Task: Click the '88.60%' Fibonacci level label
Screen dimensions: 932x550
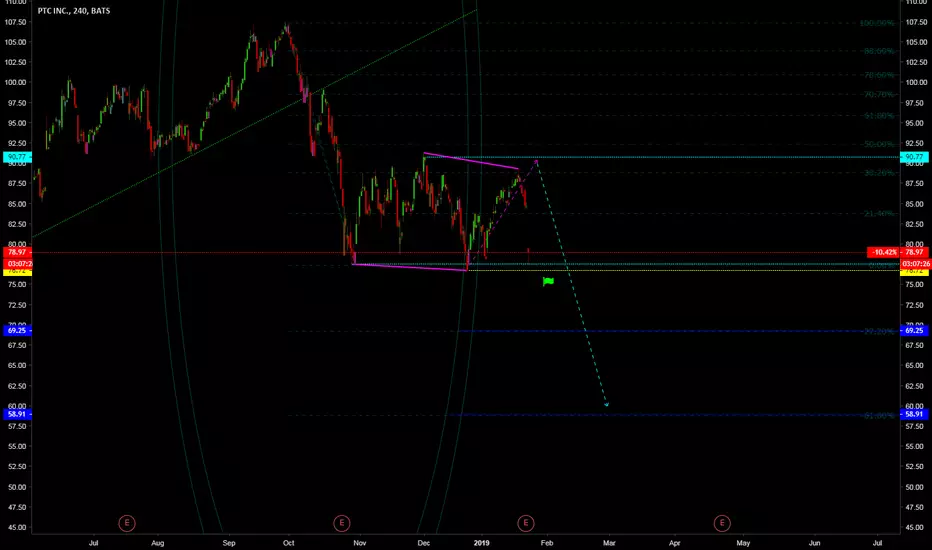Action: [879, 51]
